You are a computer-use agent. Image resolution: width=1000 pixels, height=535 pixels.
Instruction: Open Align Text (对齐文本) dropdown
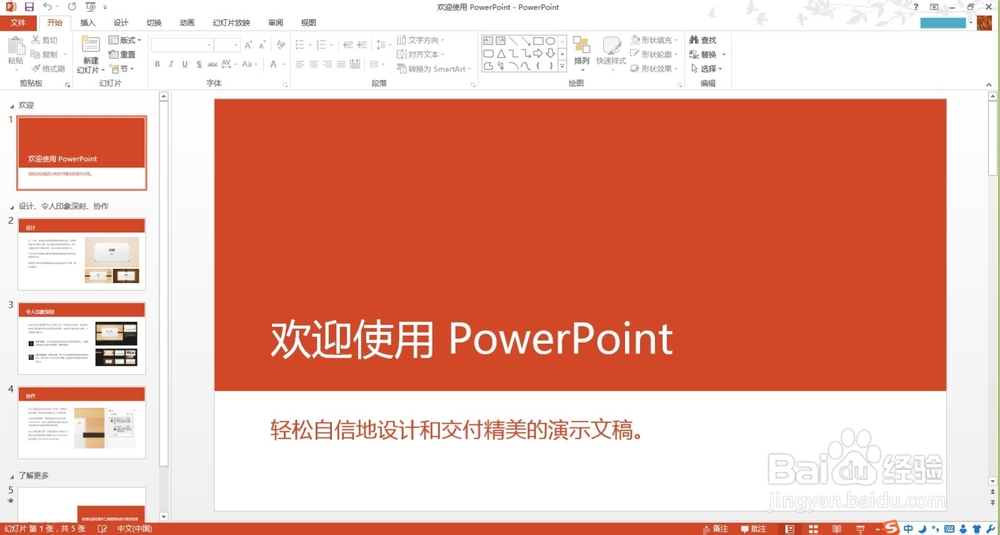(420, 54)
